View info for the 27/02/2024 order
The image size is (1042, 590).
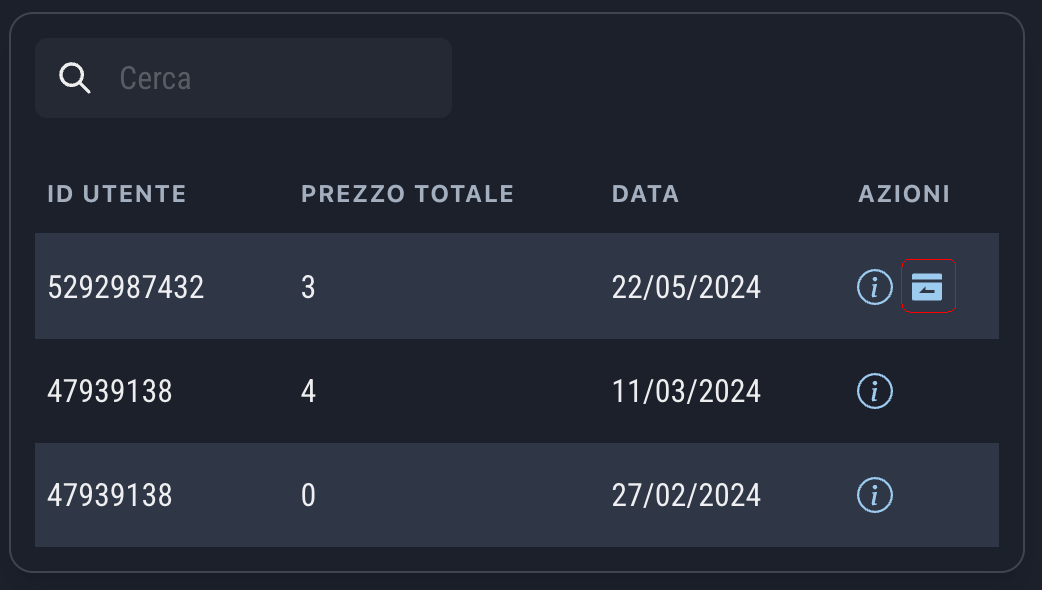875,495
